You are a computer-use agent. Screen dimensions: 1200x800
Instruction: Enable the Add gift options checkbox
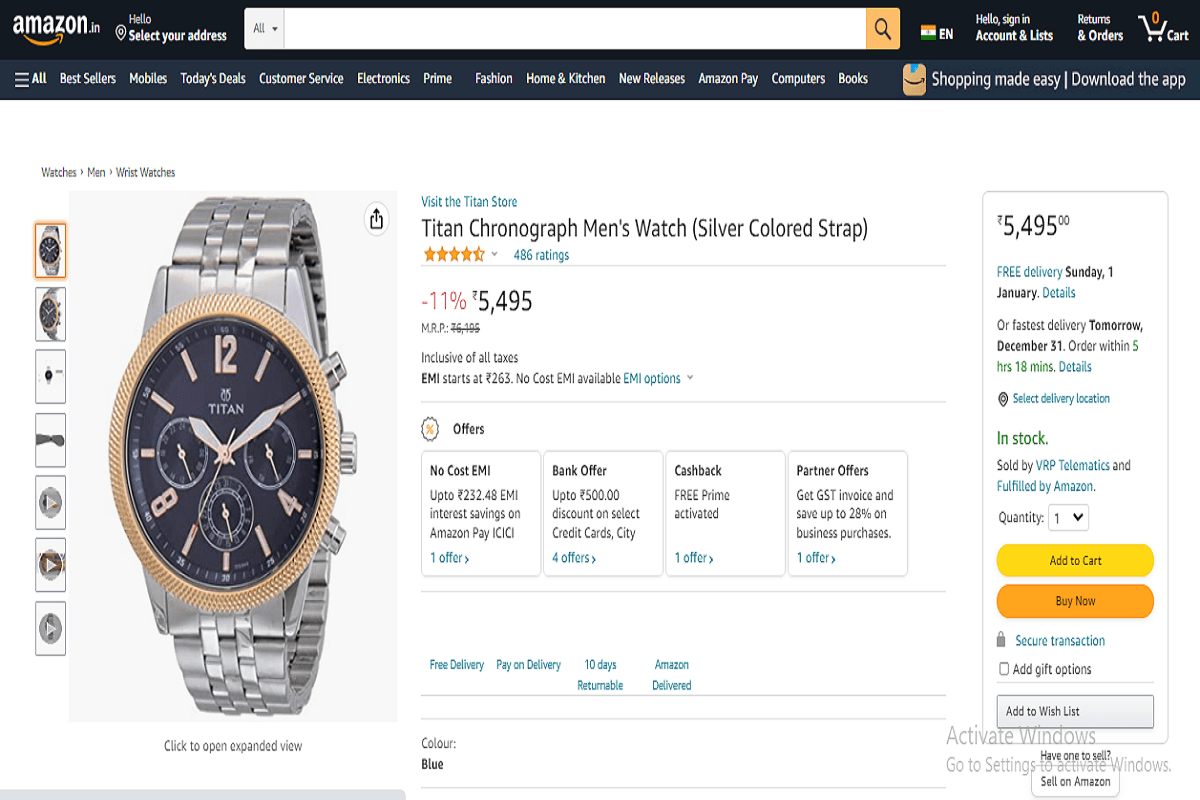point(1004,668)
